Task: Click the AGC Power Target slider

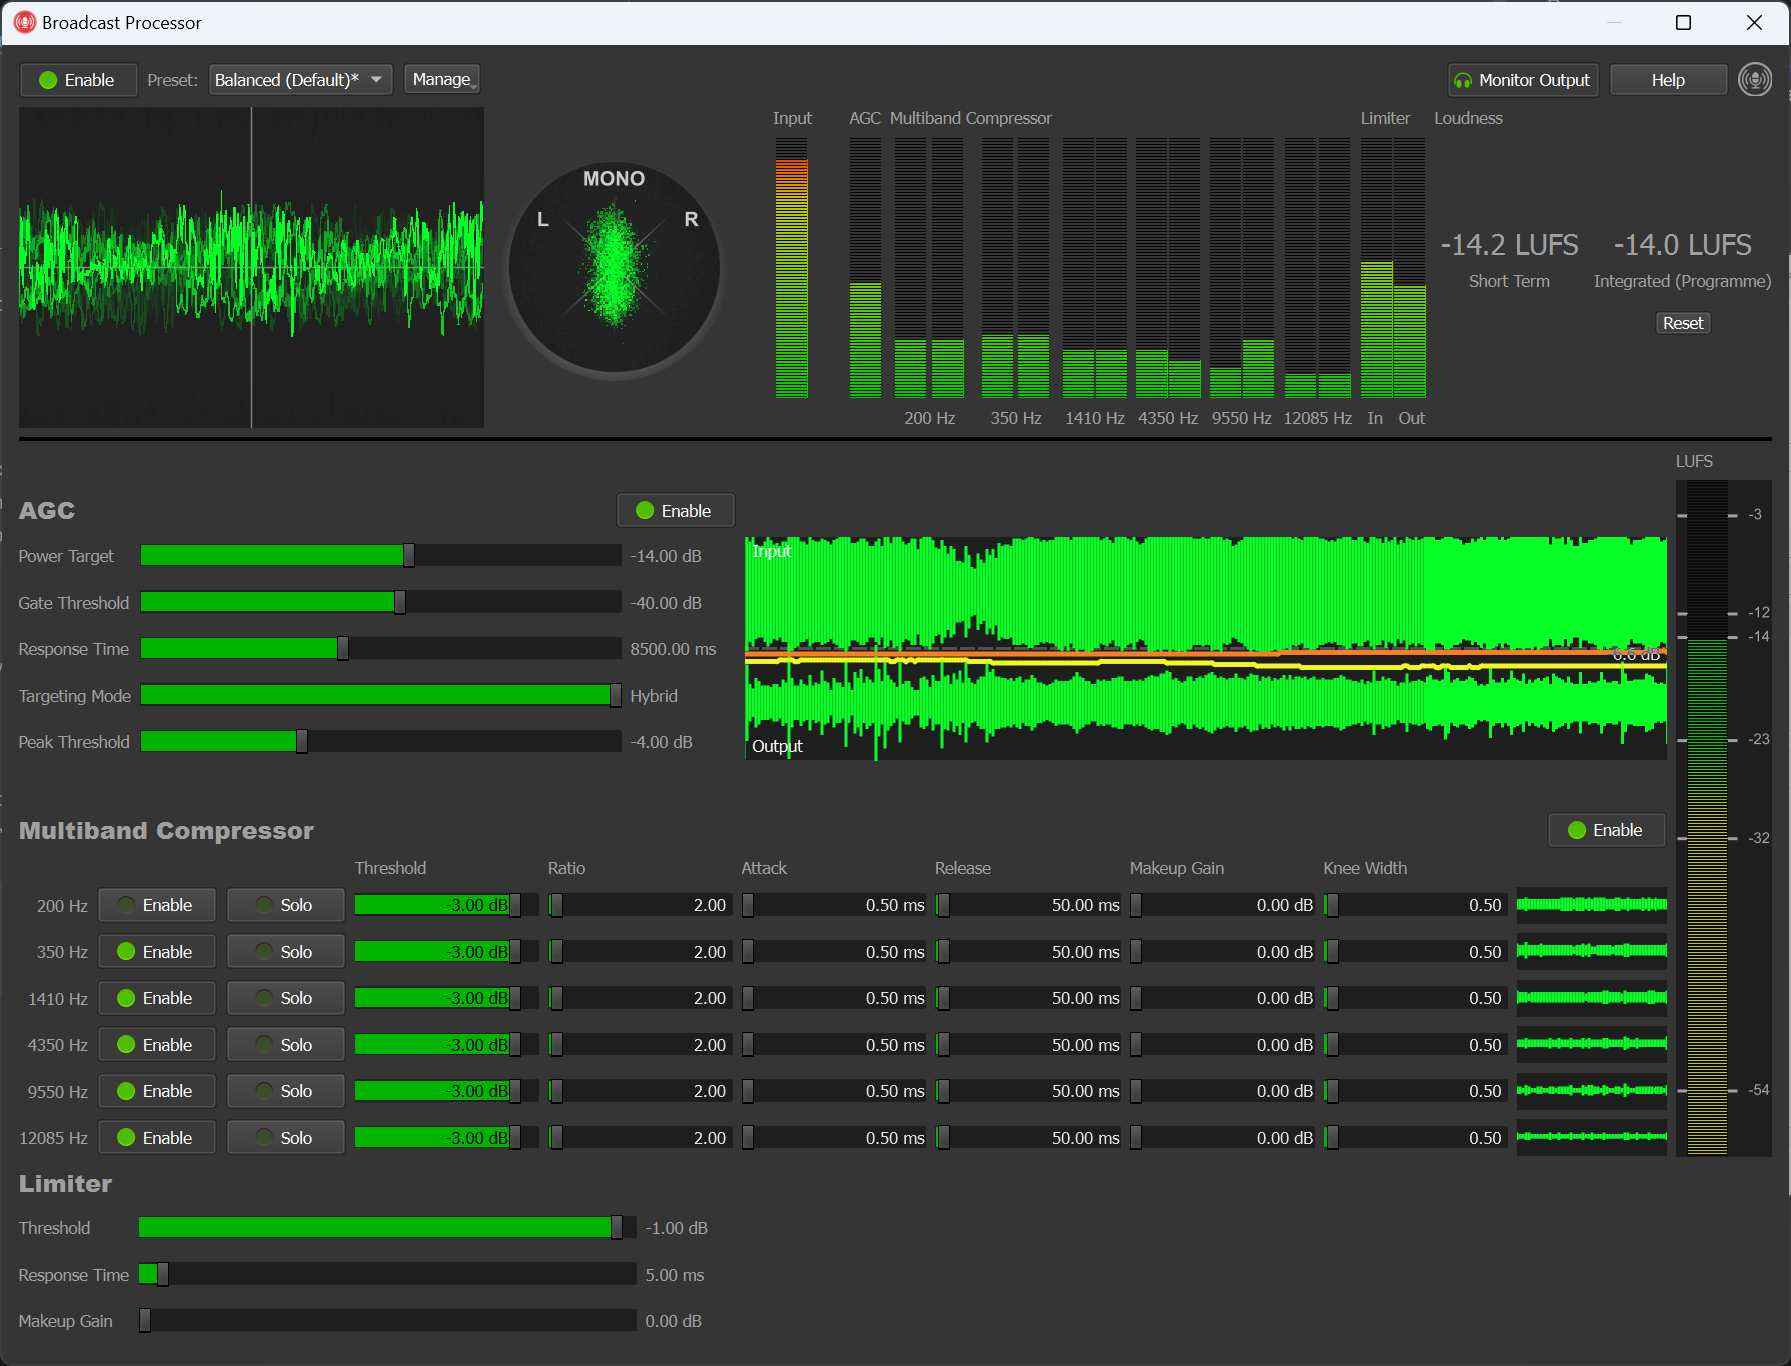Action: point(381,556)
